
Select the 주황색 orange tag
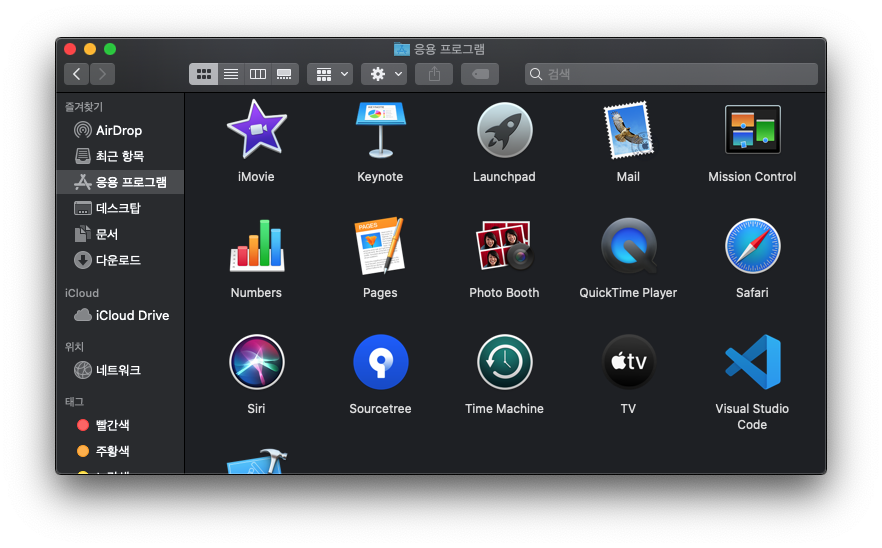[x=120, y=451]
